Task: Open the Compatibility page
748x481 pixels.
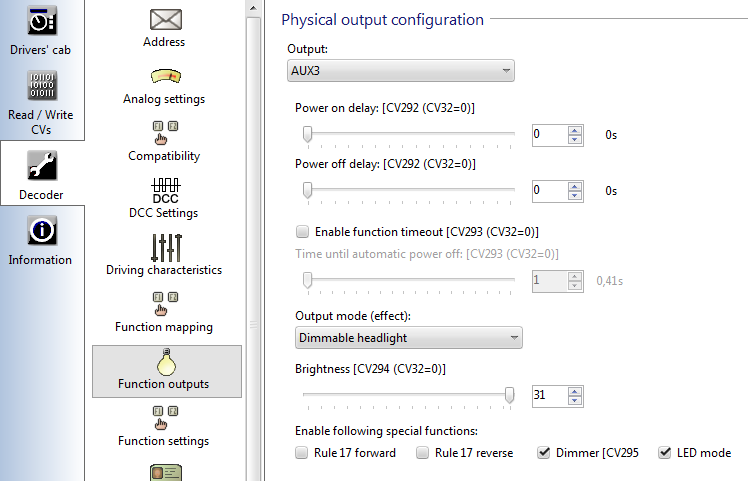Action: [164, 141]
